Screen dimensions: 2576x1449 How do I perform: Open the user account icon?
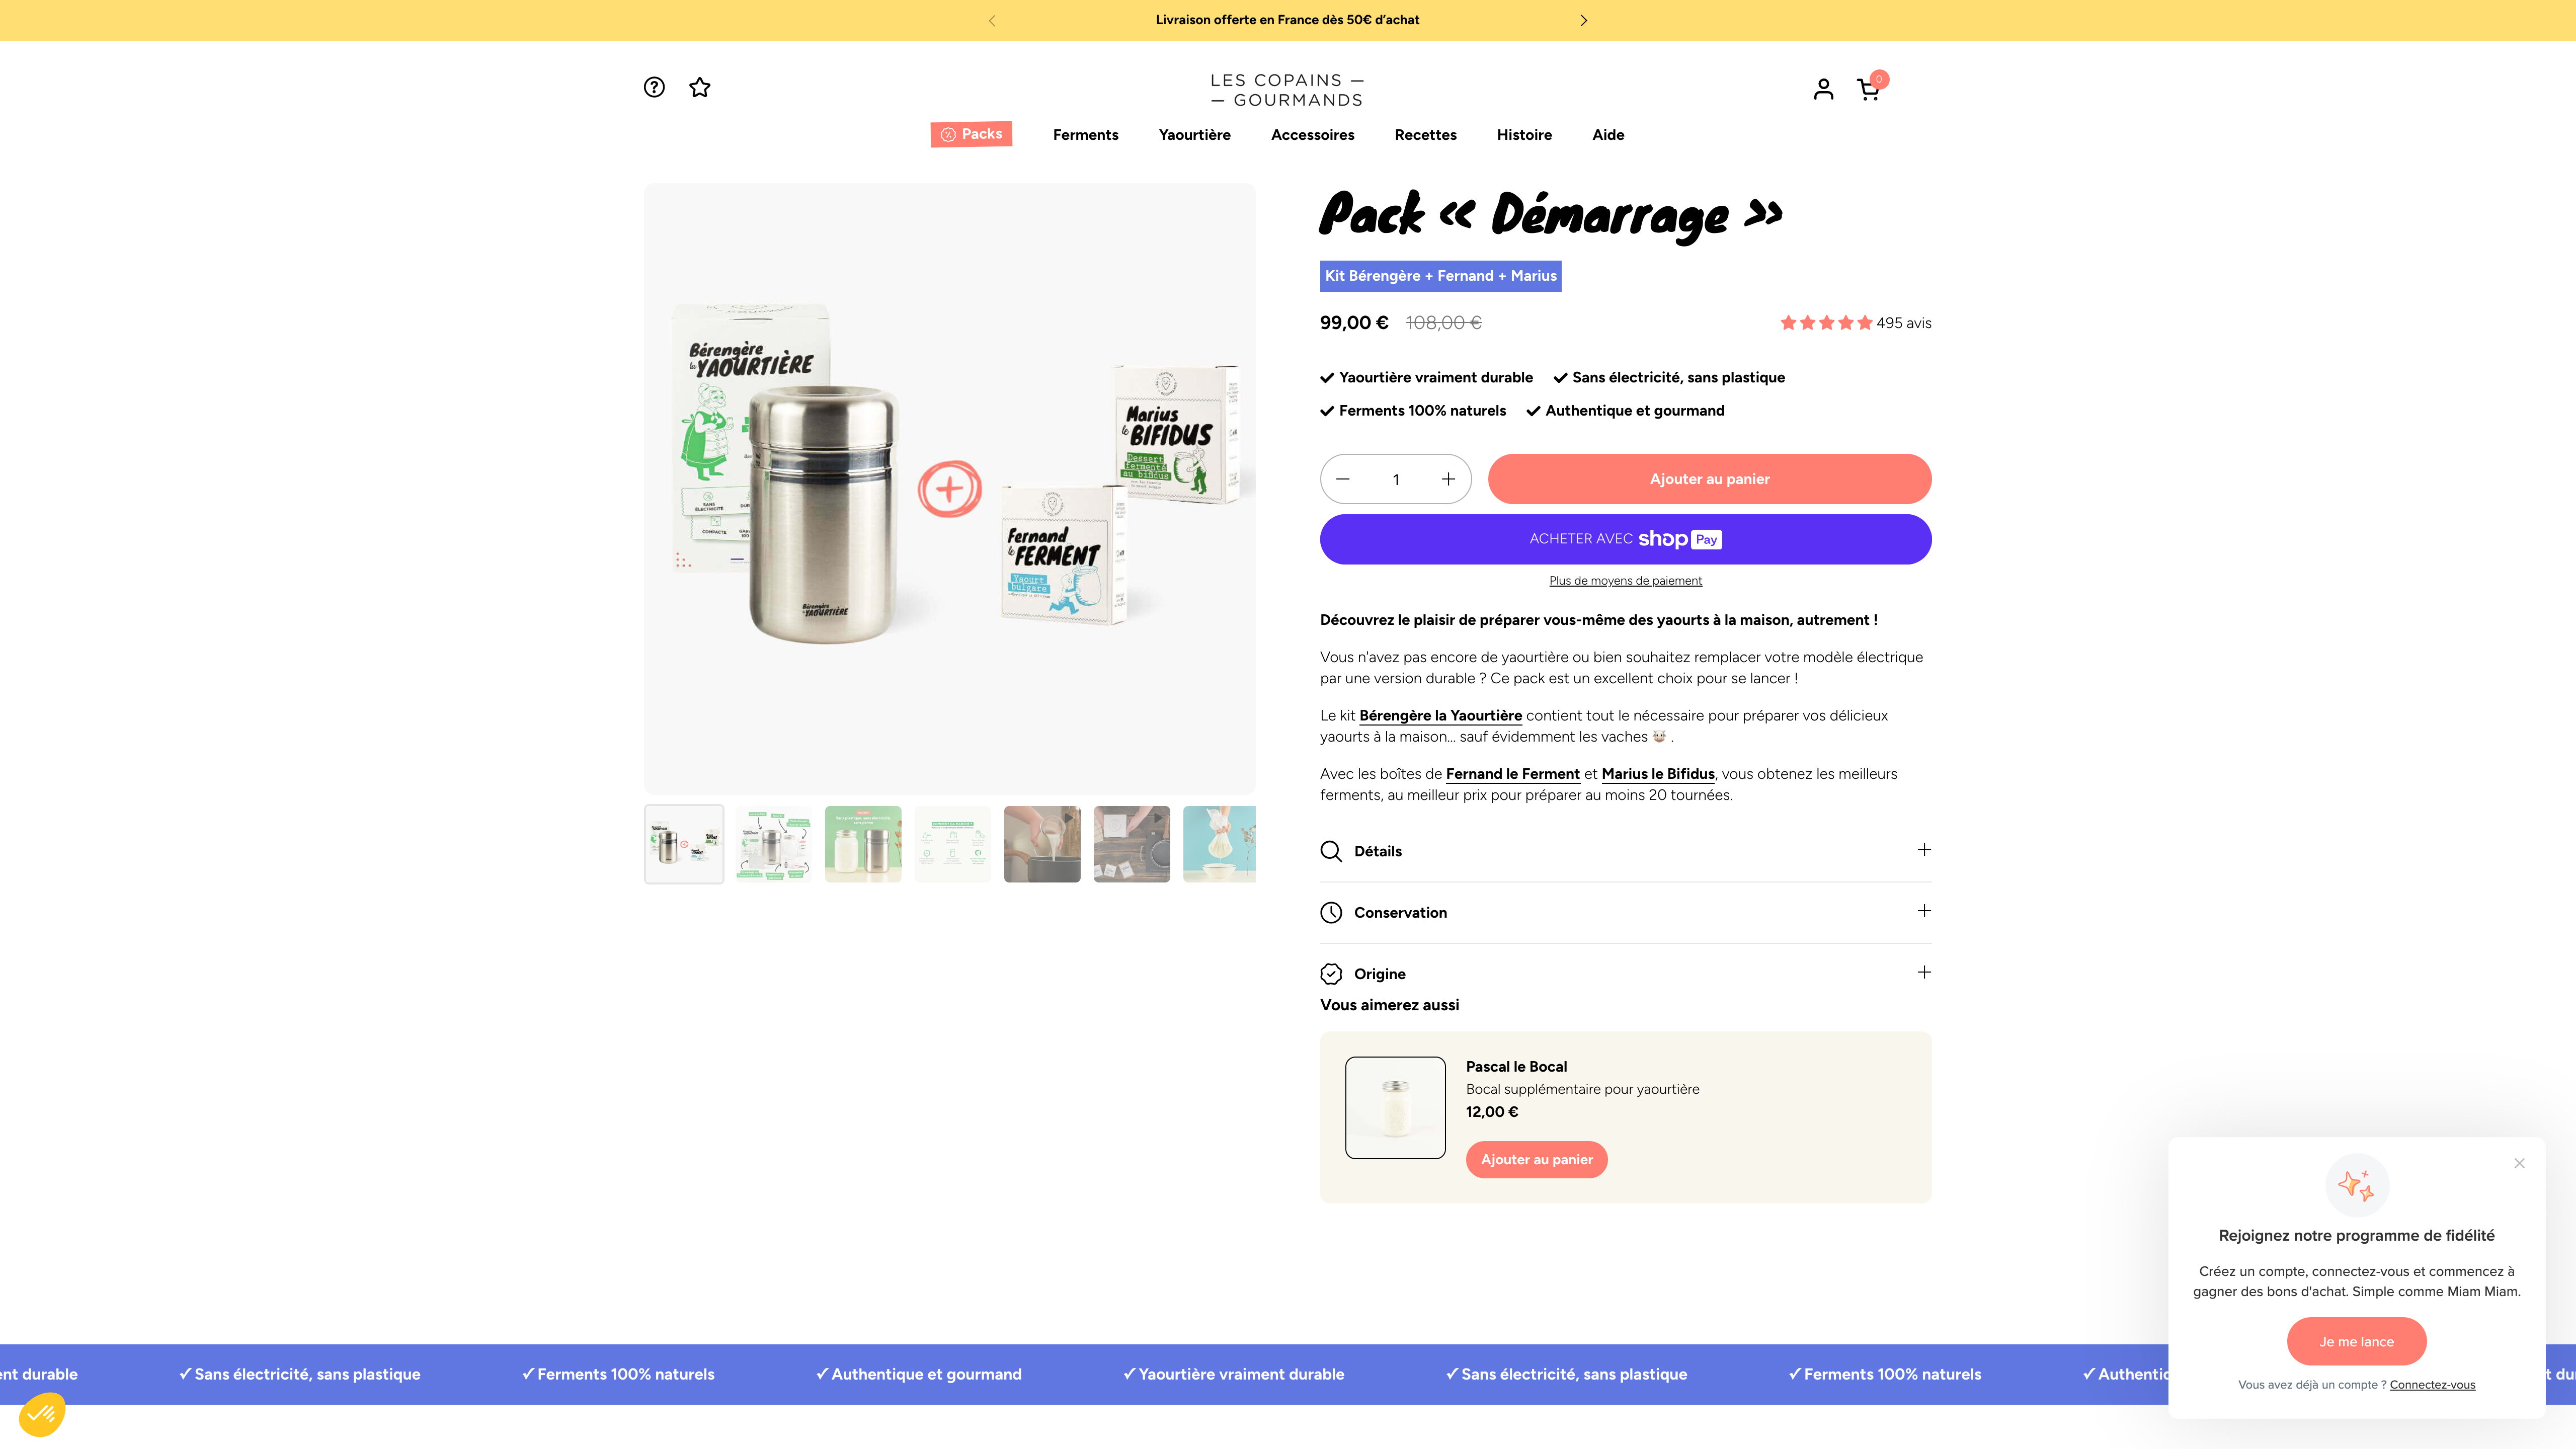1823,89
